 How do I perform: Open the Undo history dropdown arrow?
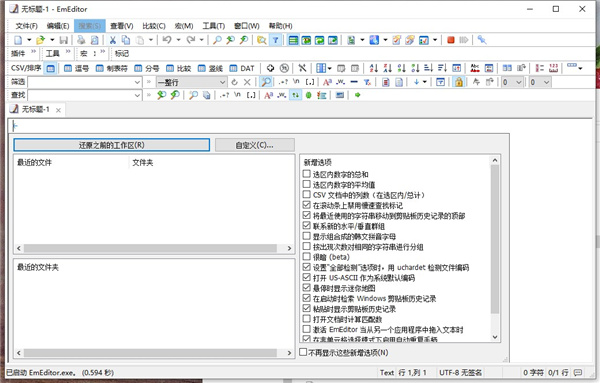click(x=178, y=40)
